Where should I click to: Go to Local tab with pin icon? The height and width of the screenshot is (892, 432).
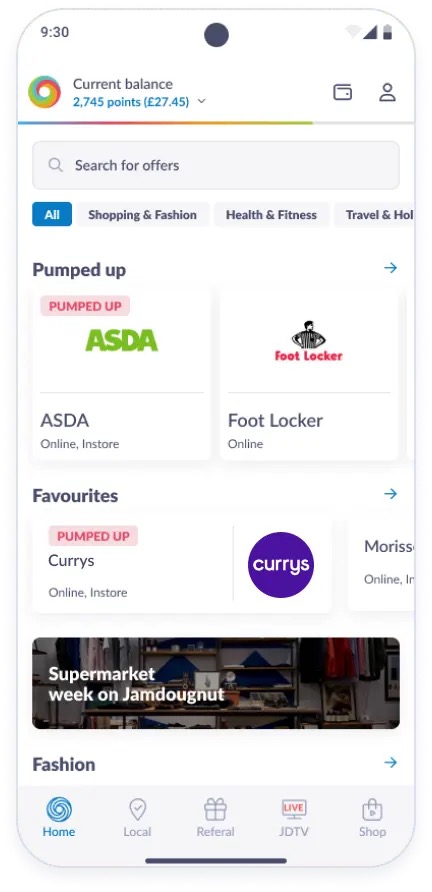[137, 808]
